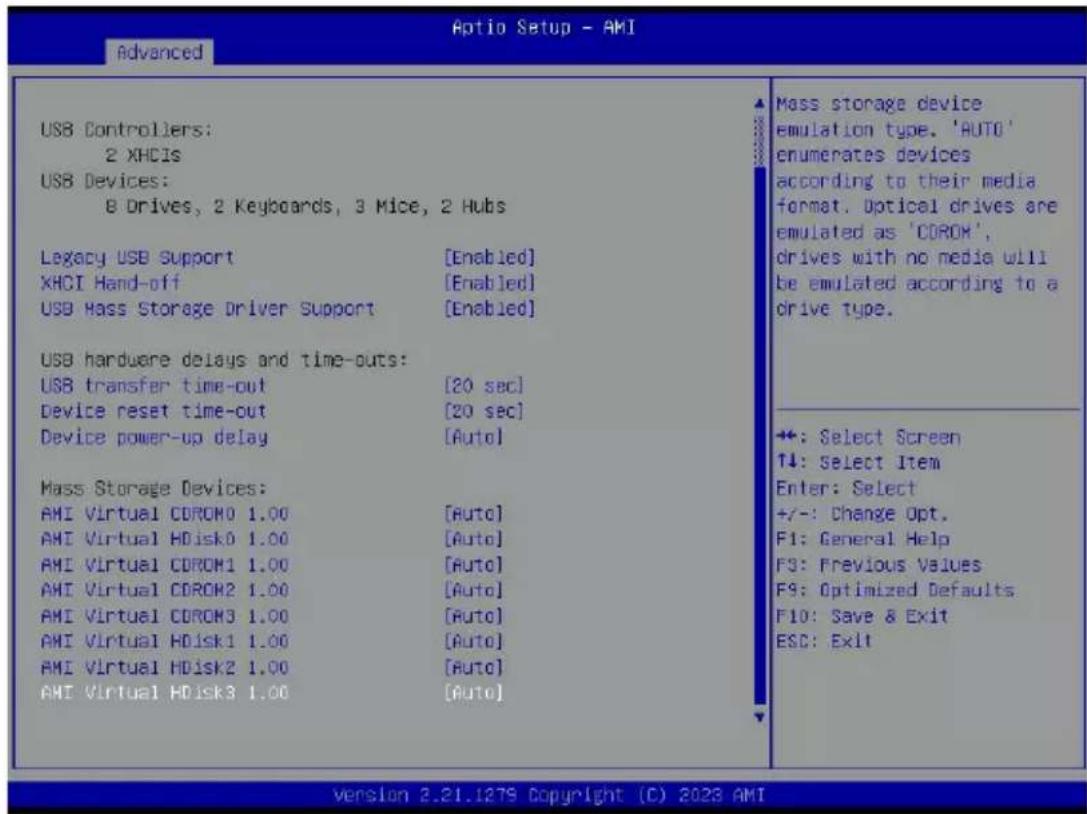This screenshot has width=1087, height=814.
Task: Open AMI Virtual CDROM3 [Auto] value
Action: [473, 616]
